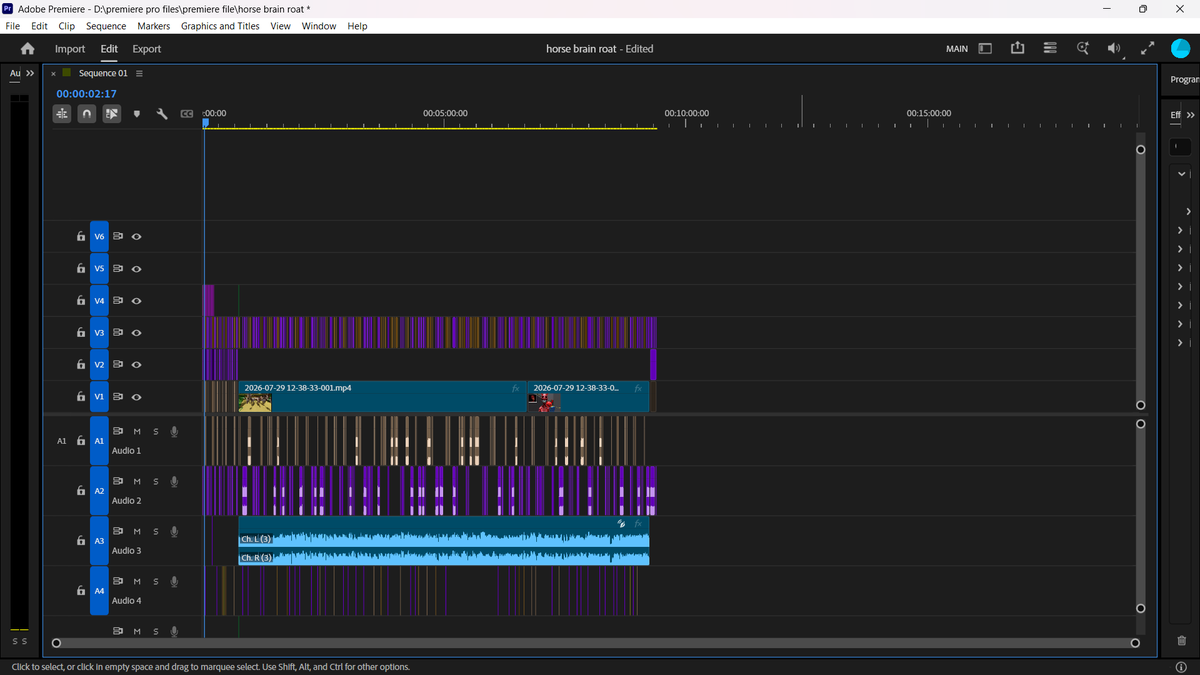Open the Markers menu
This screenshot has height=675, width=1200.
[x=154, y=26]
